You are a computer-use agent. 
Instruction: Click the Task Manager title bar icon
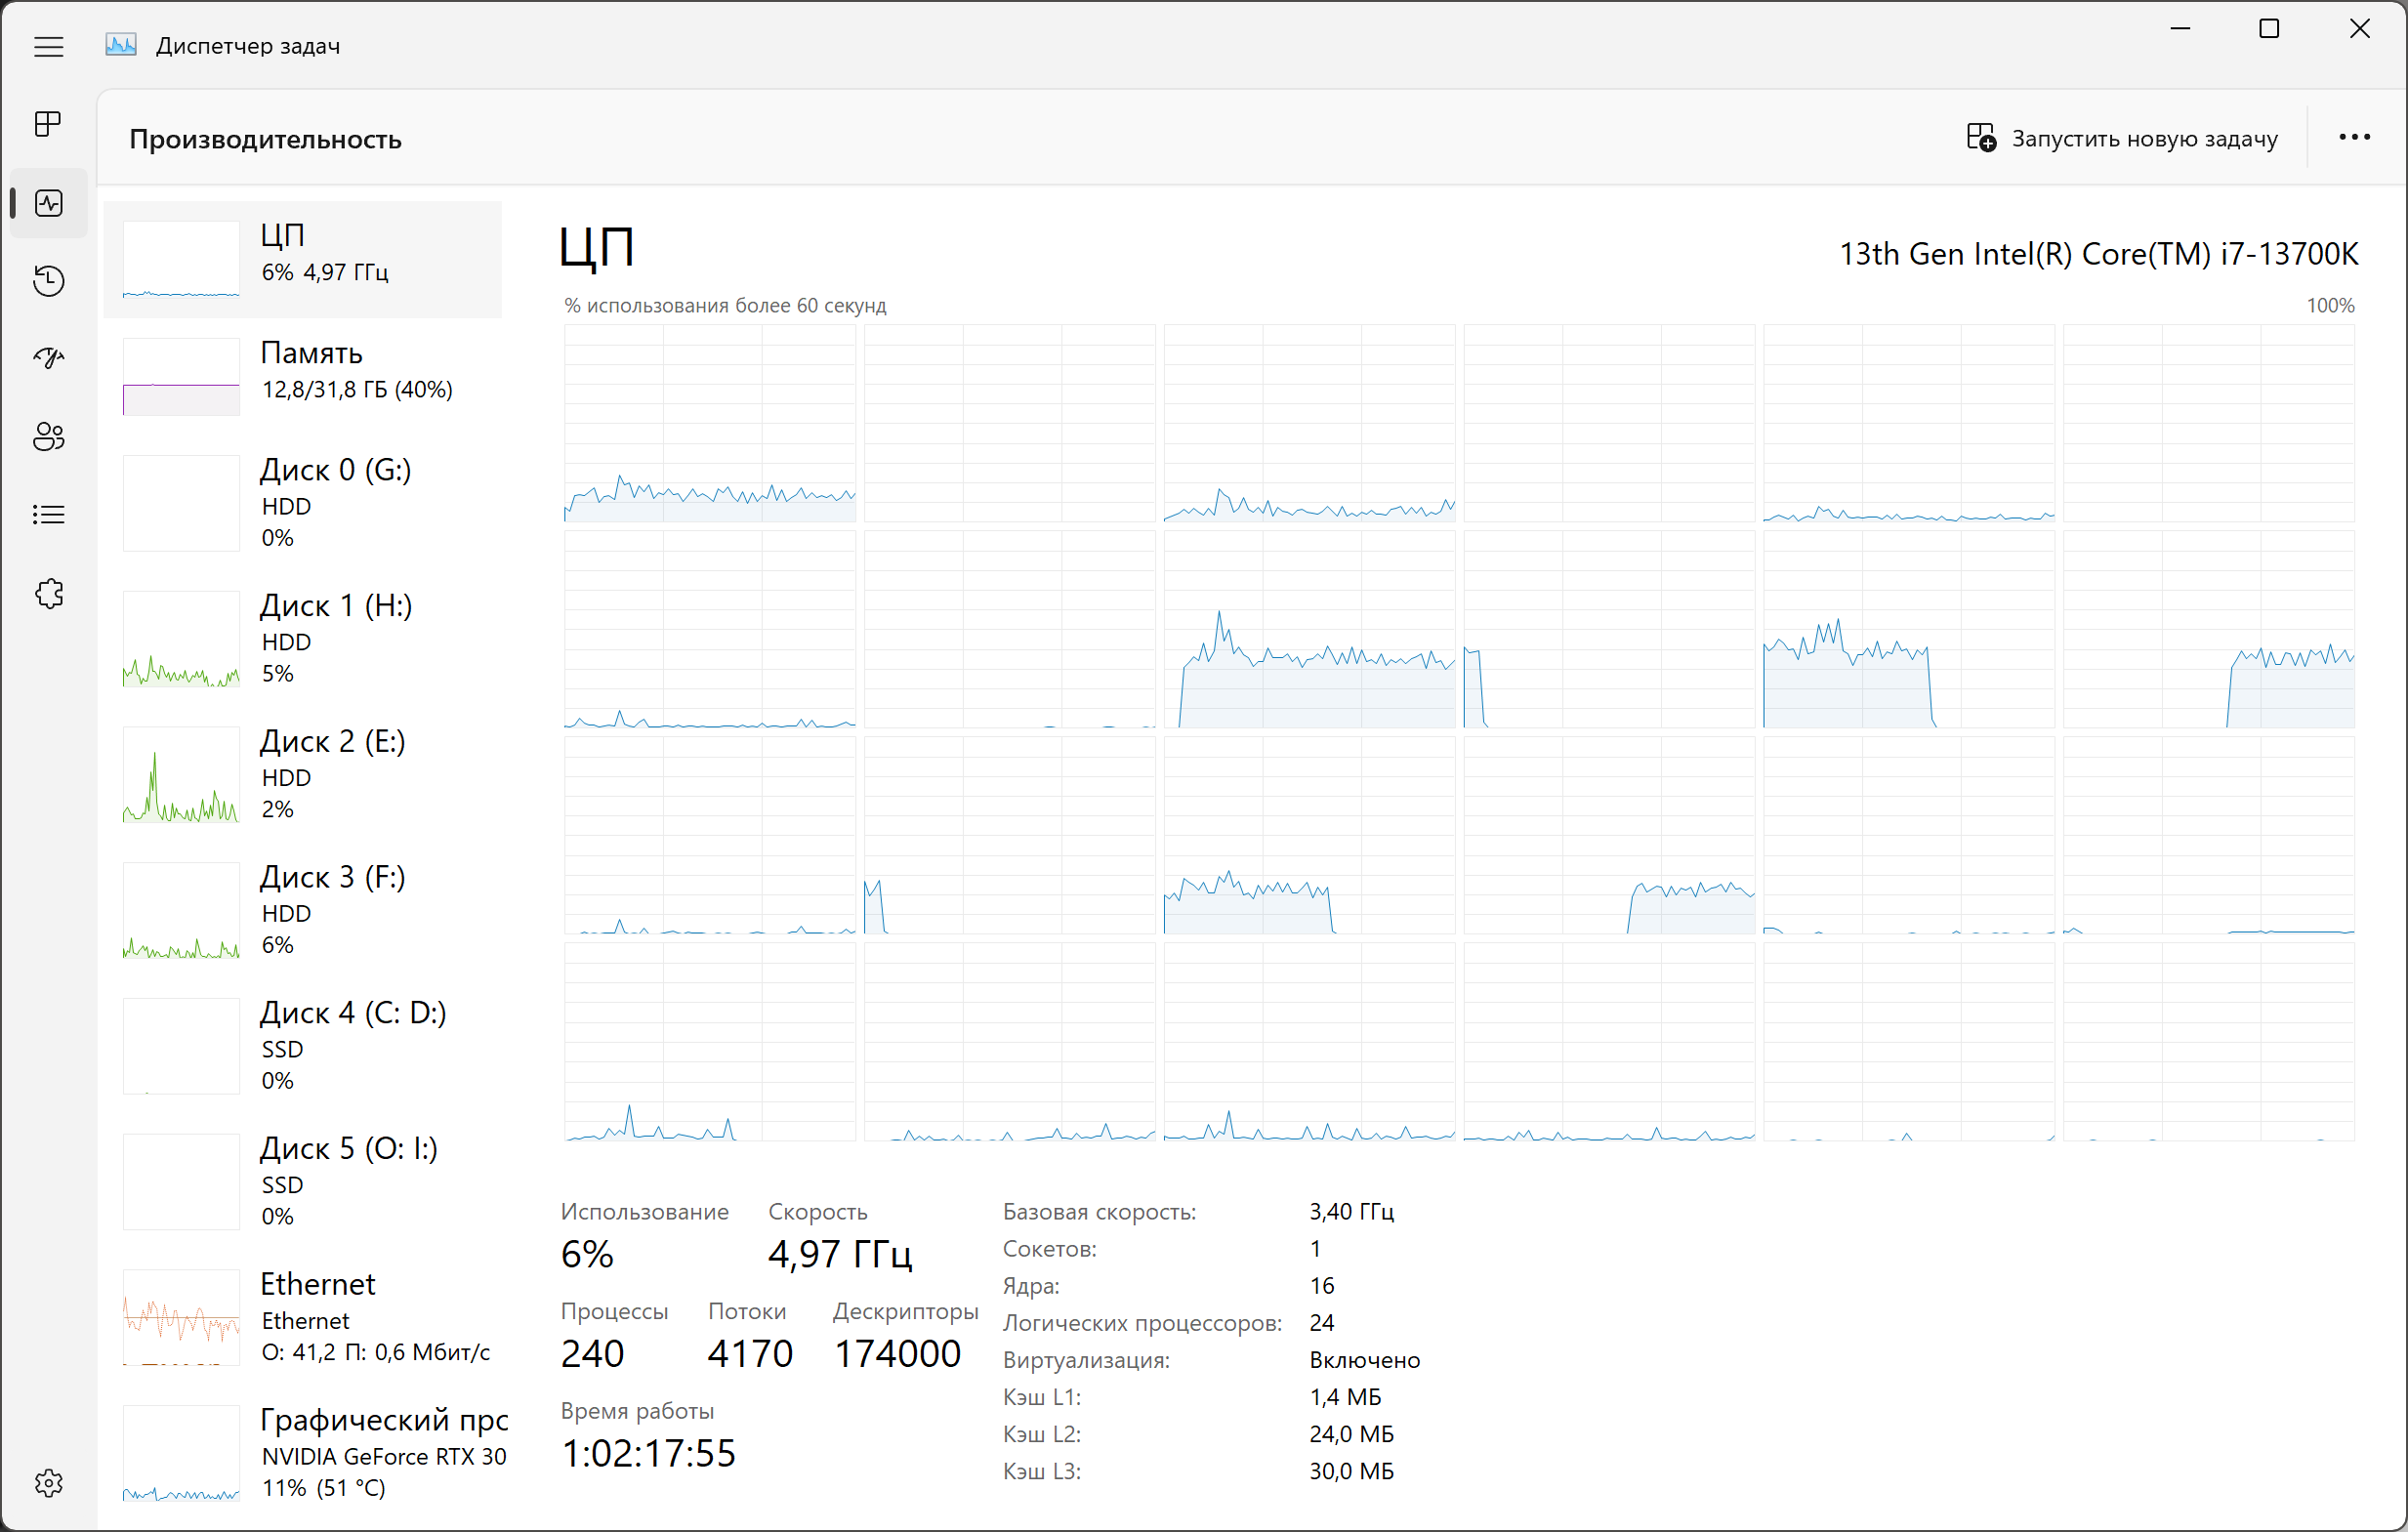pyautogui.click(x=121, y=46)
